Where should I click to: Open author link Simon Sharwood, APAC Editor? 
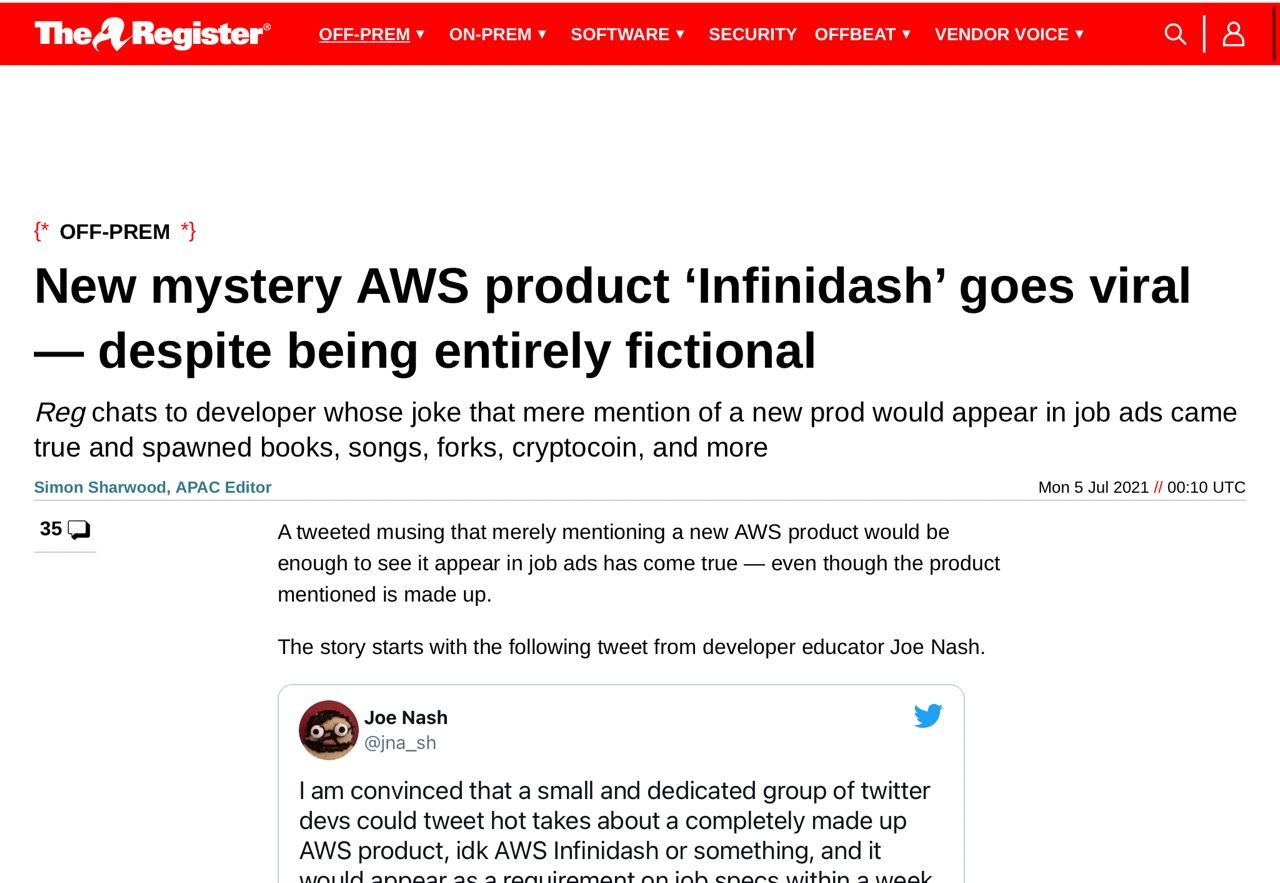pyautogui.click(x=153, y=487)
